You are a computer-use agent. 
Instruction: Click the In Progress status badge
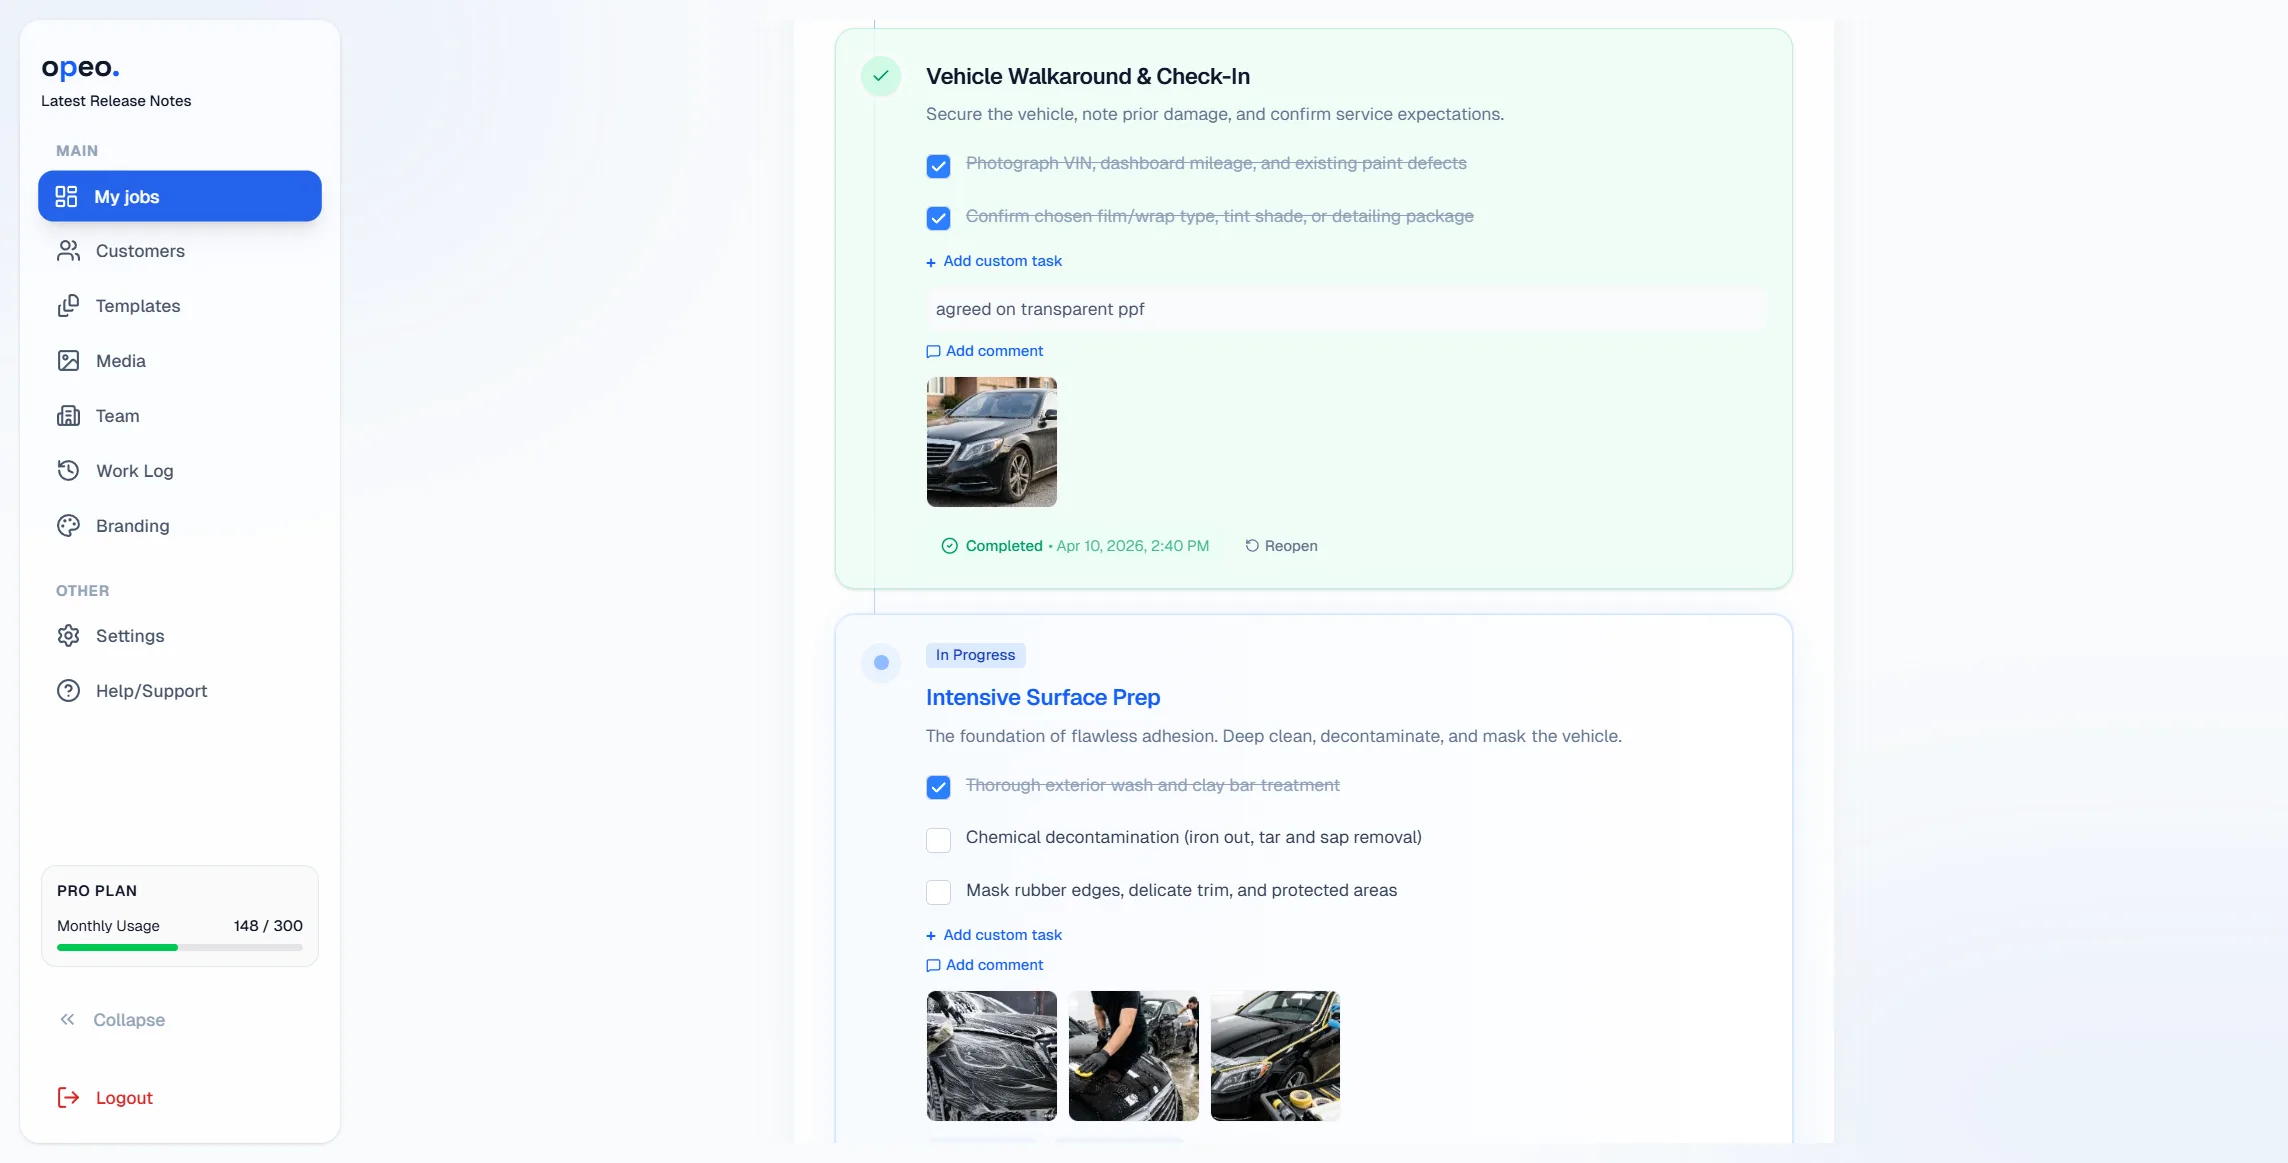coord(976,655)
